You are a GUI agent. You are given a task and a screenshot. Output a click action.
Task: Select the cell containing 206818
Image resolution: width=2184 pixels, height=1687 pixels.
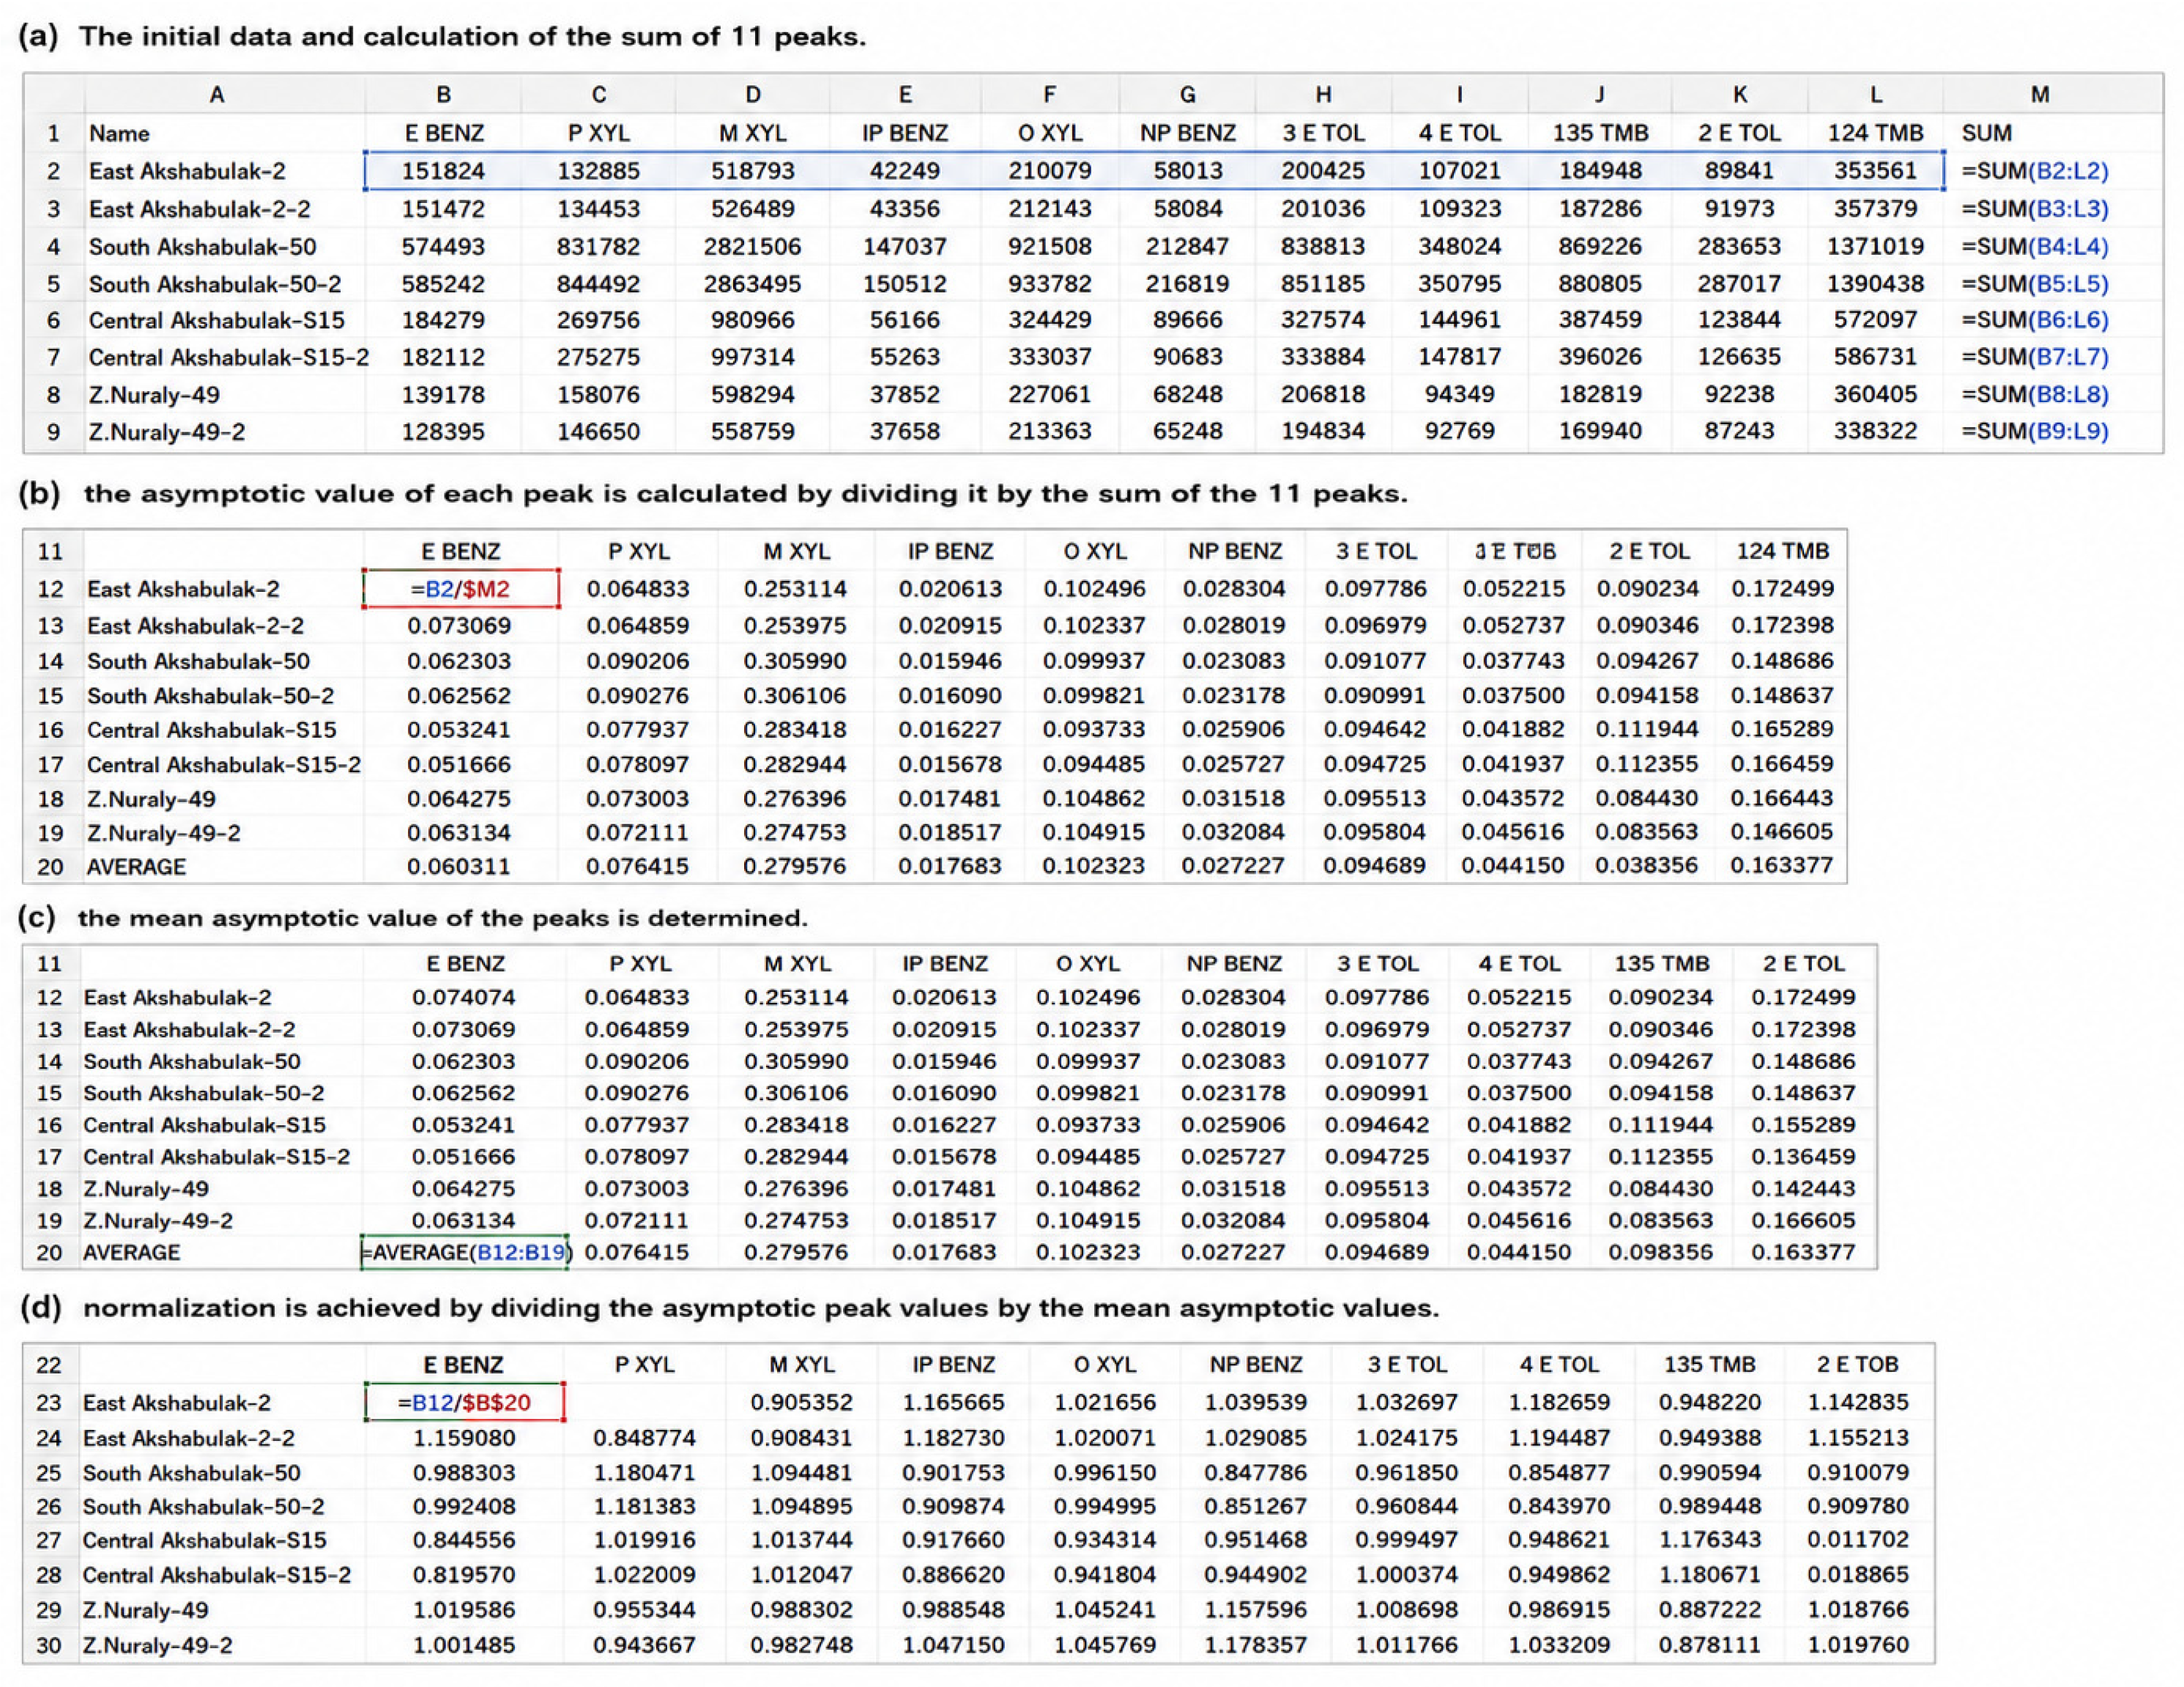pyautogui.click(x=1322, y=394)
